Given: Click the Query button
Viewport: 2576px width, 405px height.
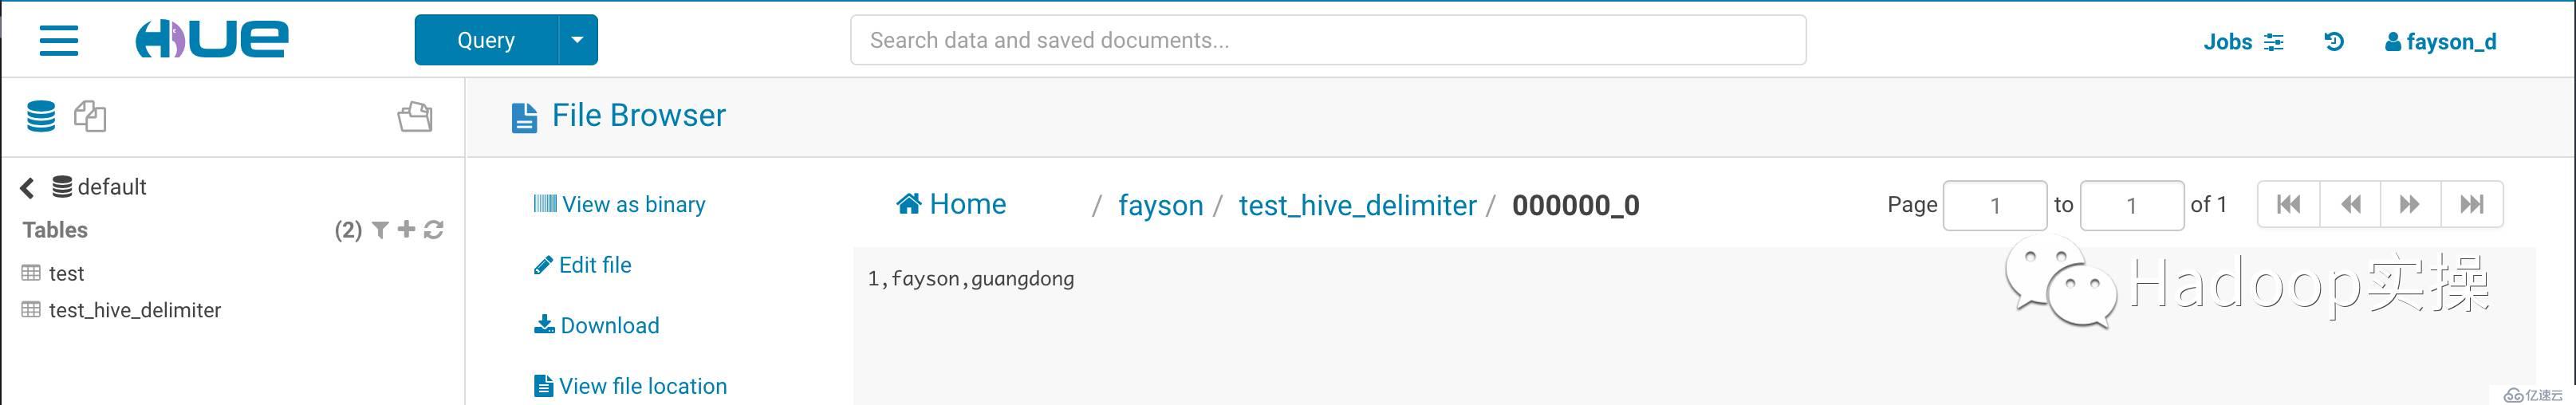Looking at the screenshot, I should [x=486, y=40].
